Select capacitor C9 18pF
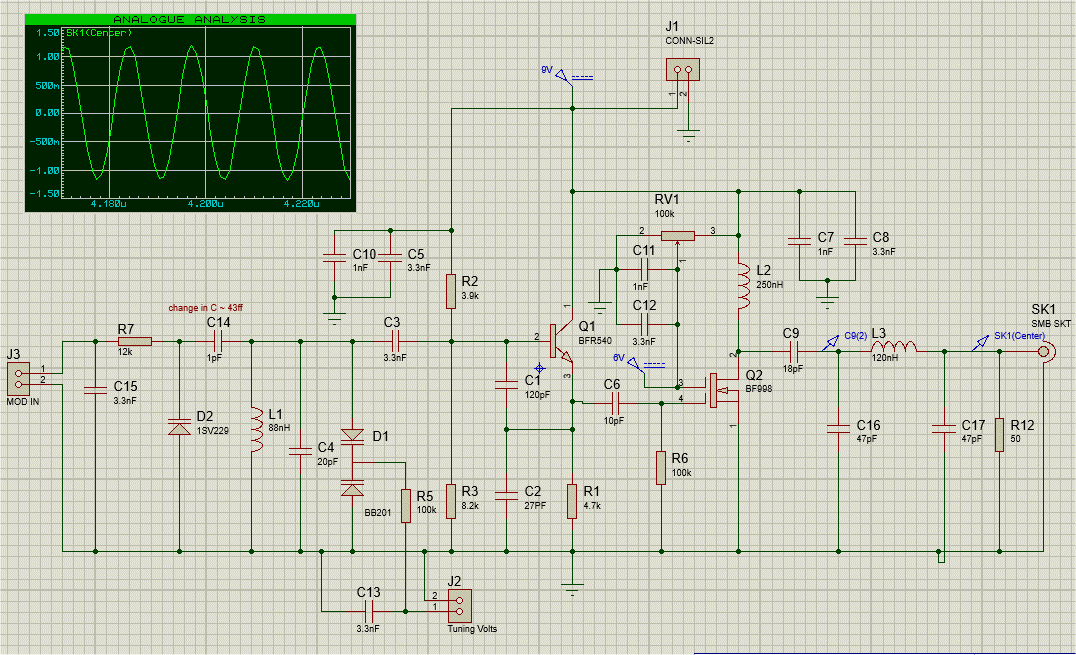1076x655 pixels. tap(794, 352)
